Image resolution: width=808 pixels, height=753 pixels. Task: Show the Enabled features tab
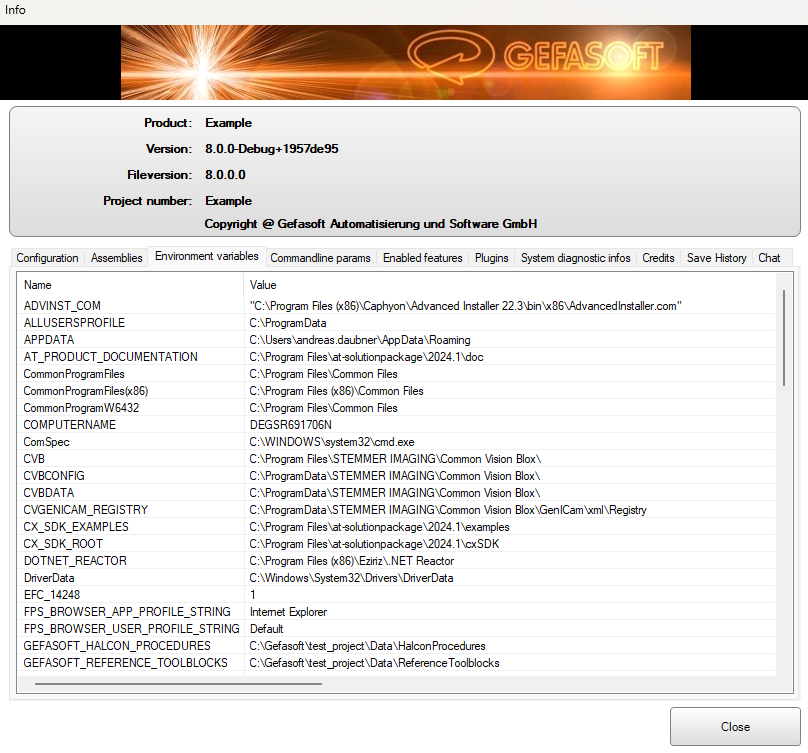423,258
